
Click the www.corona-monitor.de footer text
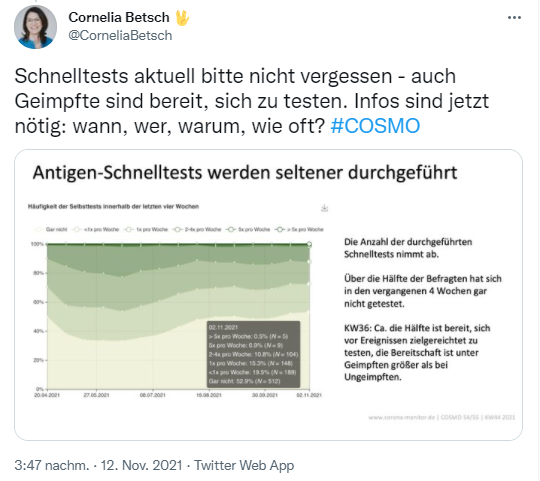(402, 417)
